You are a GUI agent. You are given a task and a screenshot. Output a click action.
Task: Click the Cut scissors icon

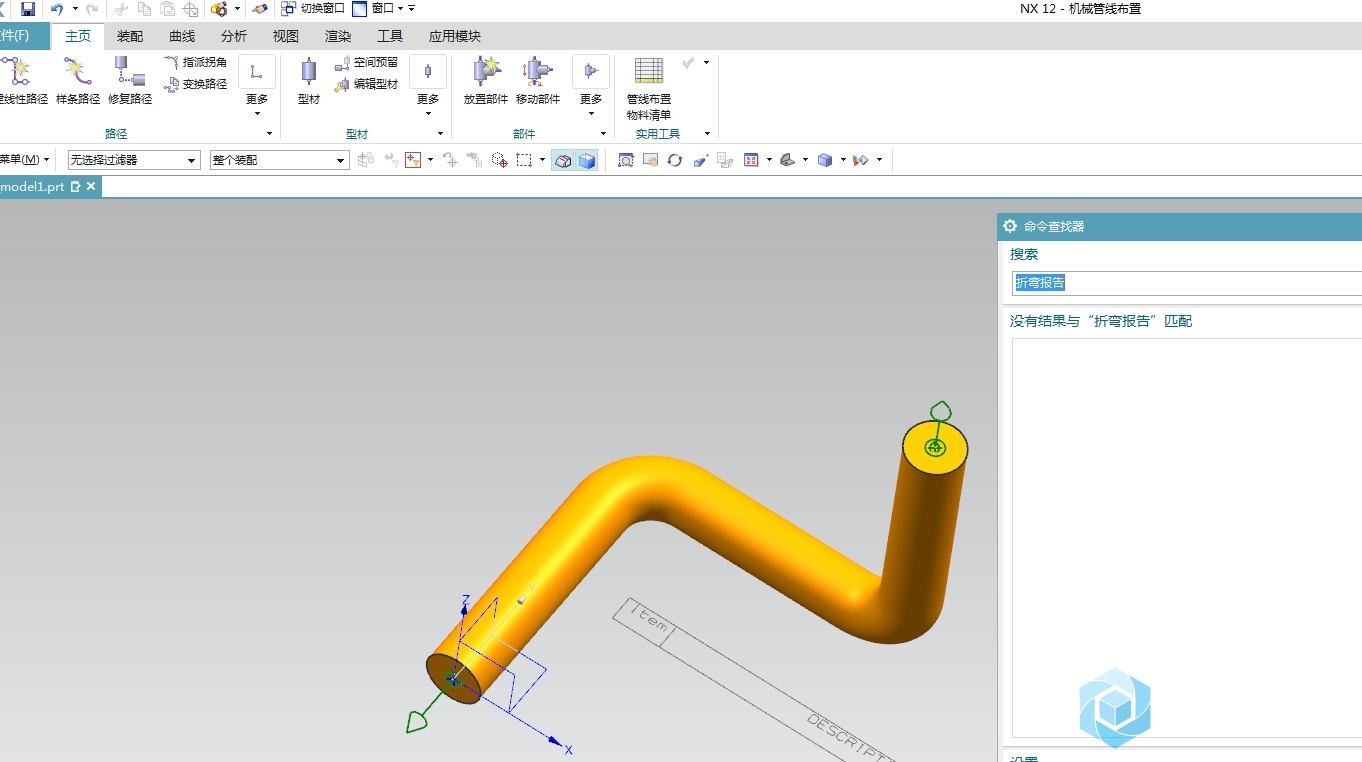[121, 9]
